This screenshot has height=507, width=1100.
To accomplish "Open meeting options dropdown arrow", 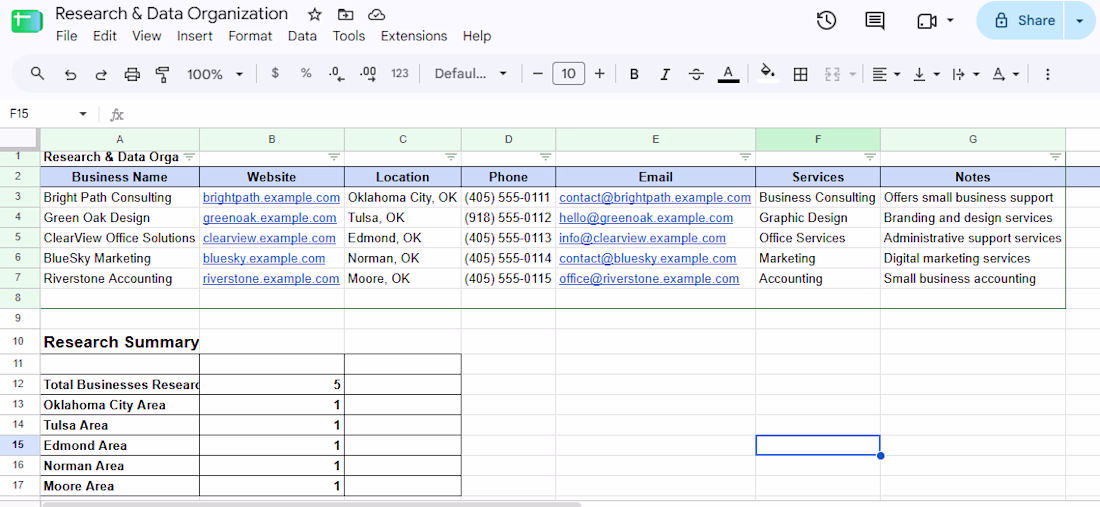I will pyautogui.click(x=950, y=20).
